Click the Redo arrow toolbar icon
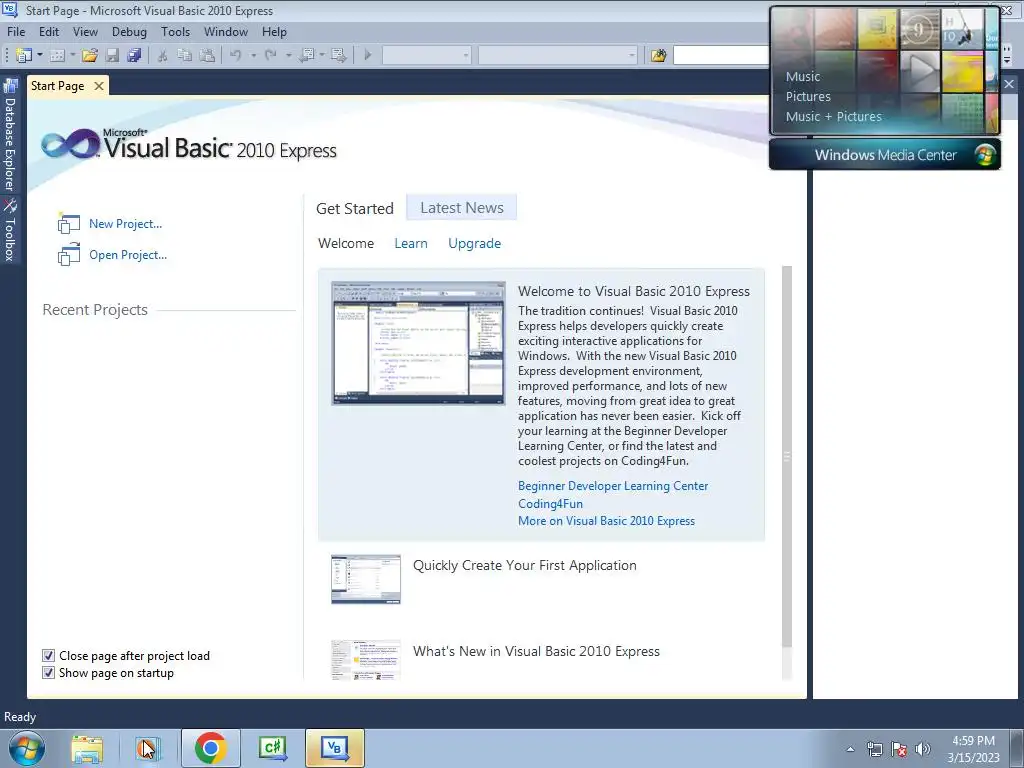The height and width of the screenshot is (768, 1024). point(270,56)
